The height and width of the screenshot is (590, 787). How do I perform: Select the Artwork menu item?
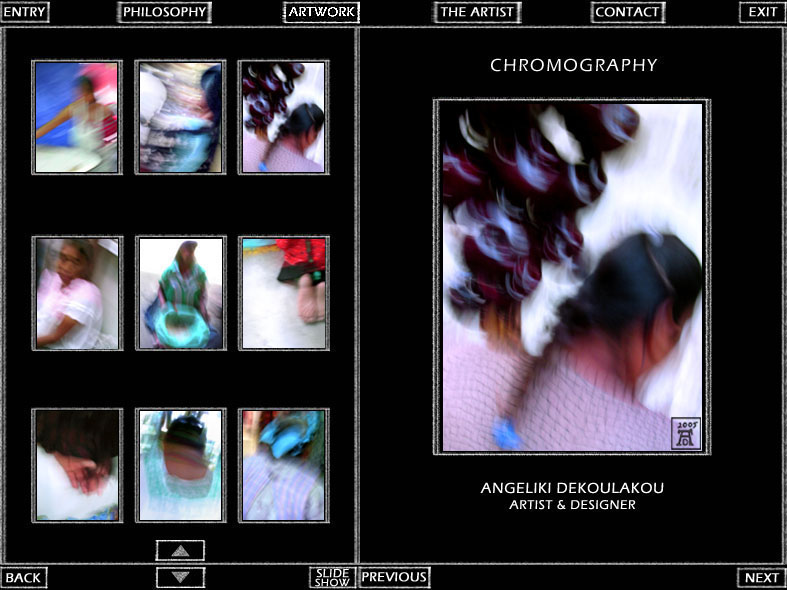[321, 12]
